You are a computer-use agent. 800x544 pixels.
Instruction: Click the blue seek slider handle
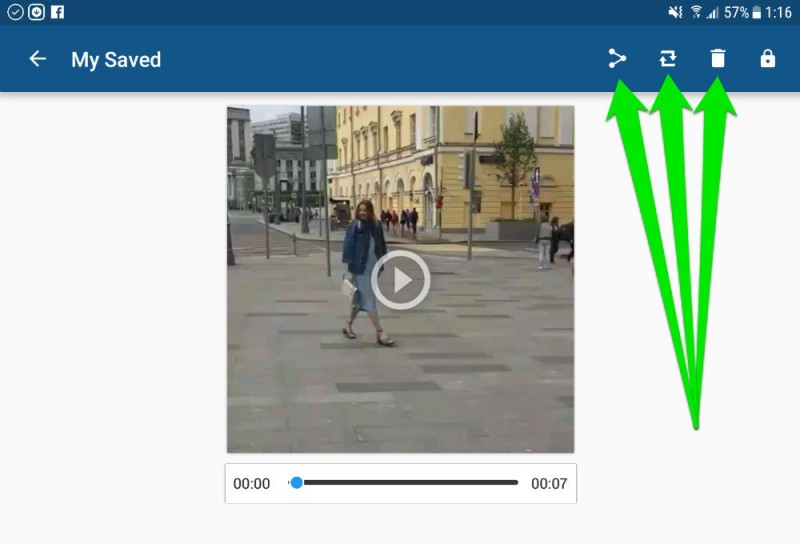click(296, 482)
